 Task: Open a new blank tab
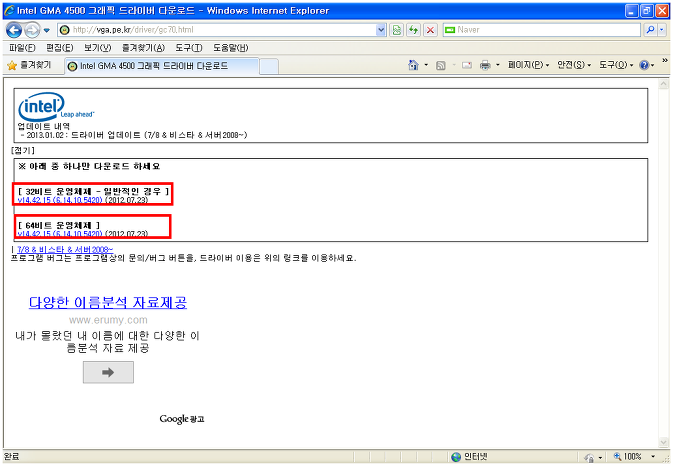point(269,67)
